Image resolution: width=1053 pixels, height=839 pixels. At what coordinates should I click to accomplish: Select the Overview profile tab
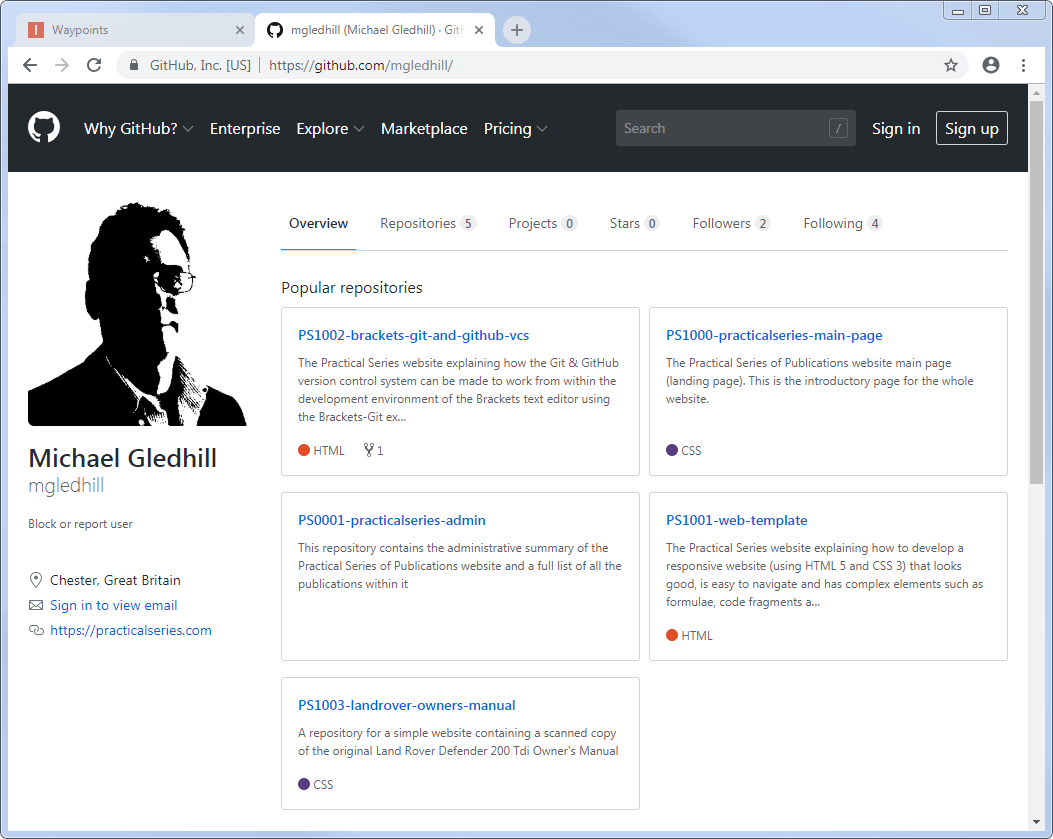(x=318, y=223)
